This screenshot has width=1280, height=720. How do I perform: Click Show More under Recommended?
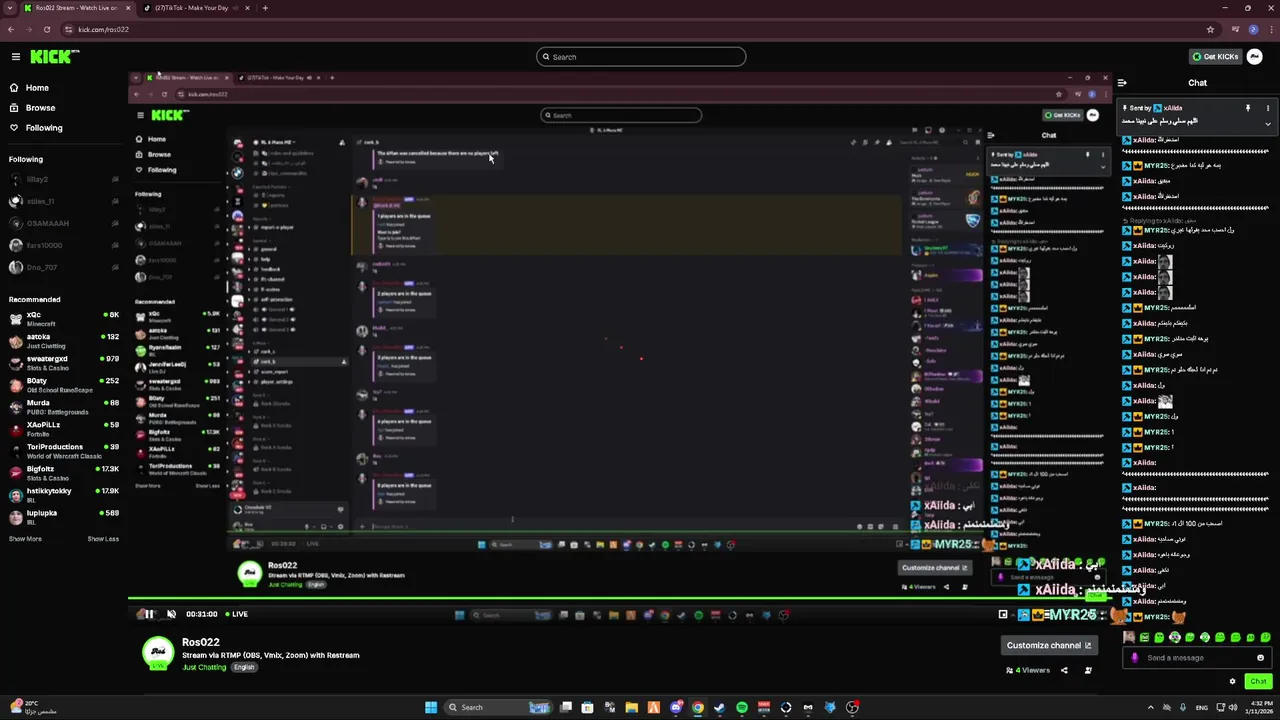tap(25, 539)
